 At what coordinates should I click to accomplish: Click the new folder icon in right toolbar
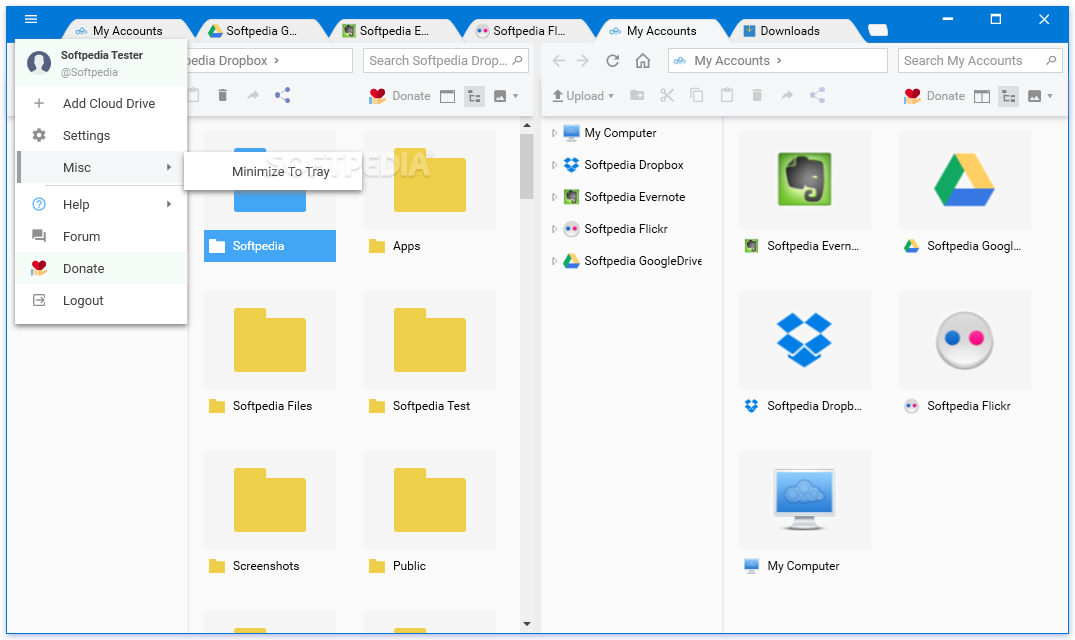pyautogui.click(x=637, y=95)
